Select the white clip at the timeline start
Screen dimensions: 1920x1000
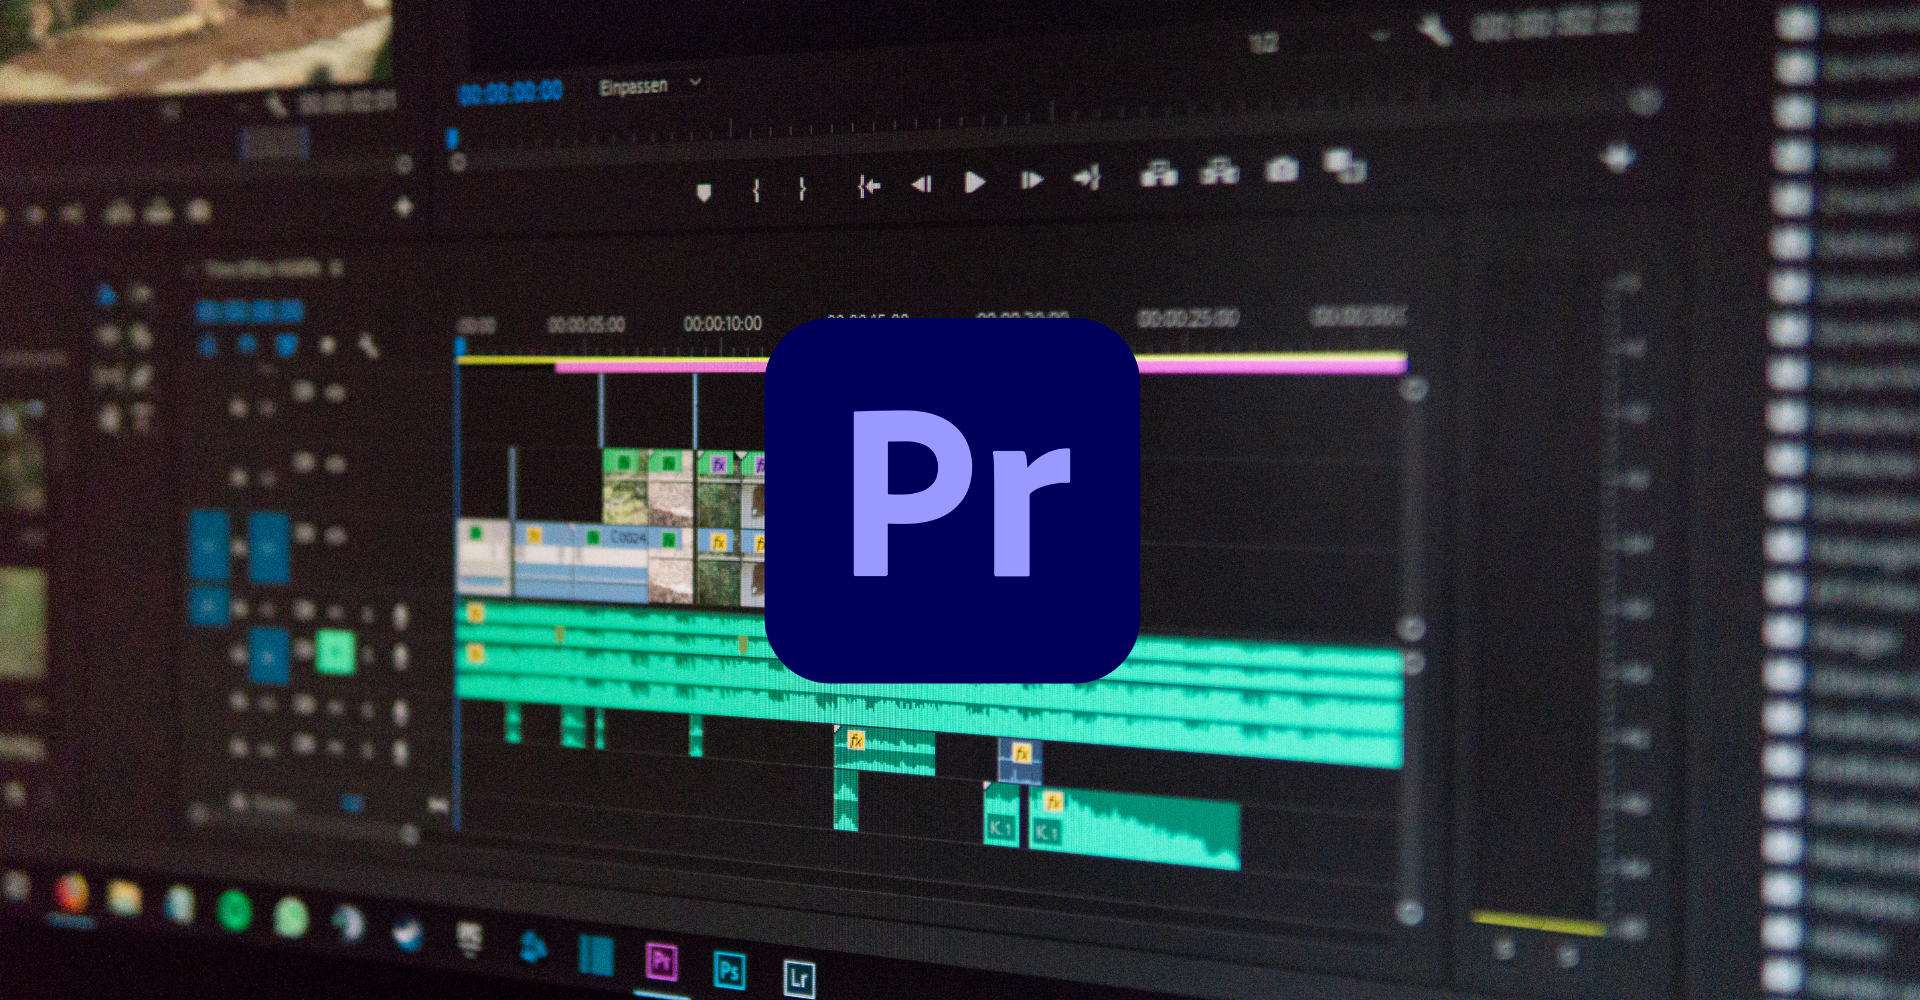(484, 556)
